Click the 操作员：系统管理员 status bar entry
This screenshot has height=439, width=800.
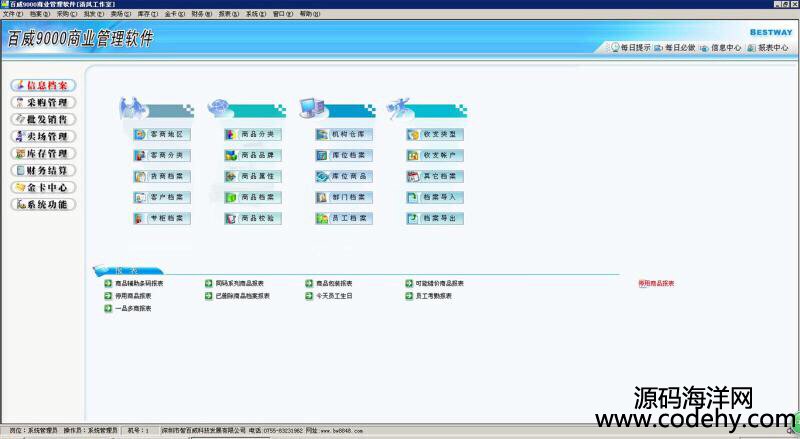click(90, 431)
